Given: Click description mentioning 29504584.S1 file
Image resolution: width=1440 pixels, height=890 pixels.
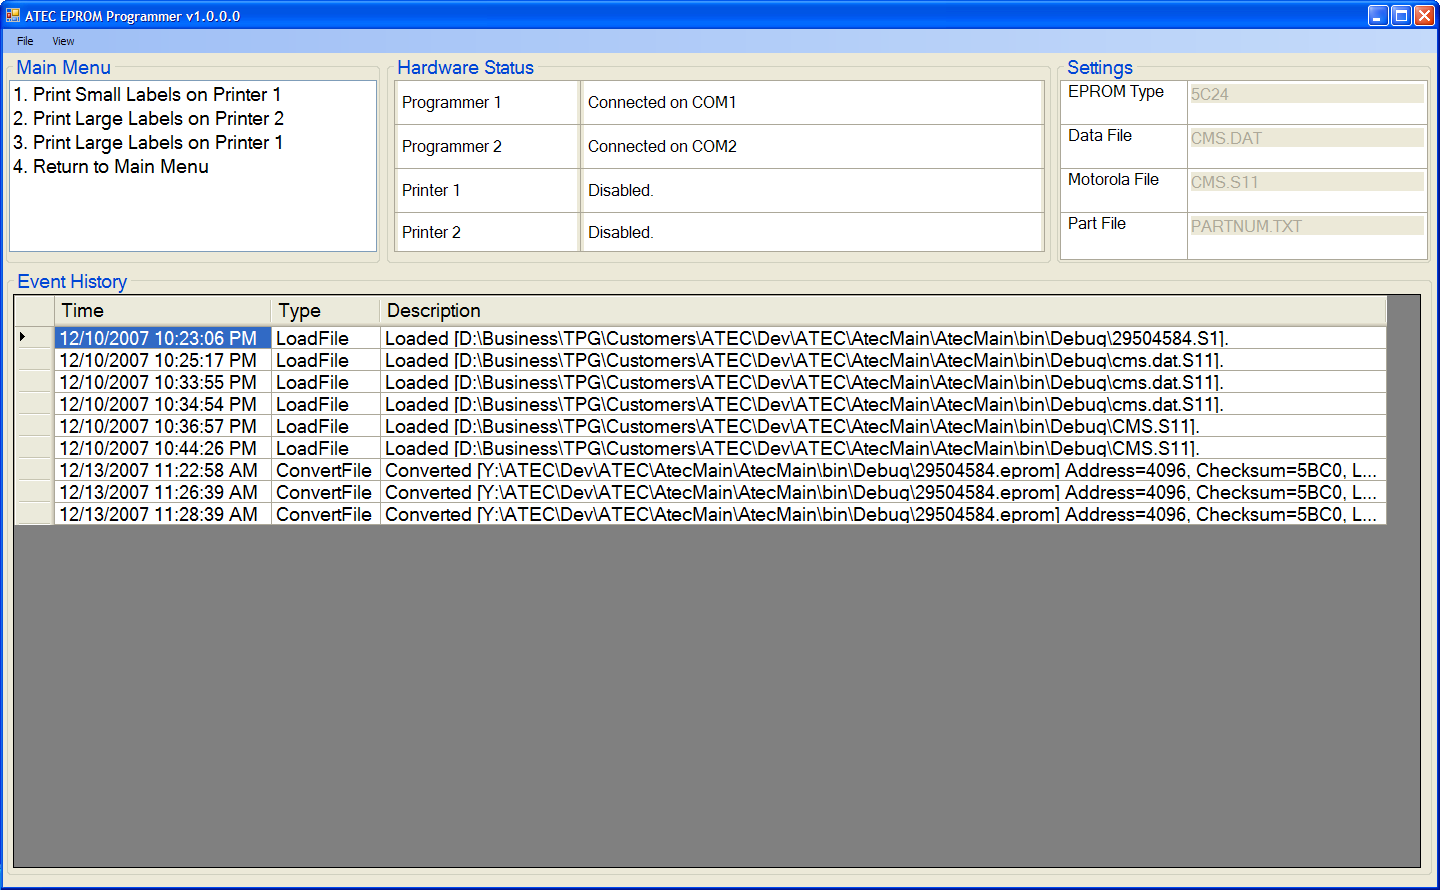Looking at the screenshot, I should [x=883, y=338].
